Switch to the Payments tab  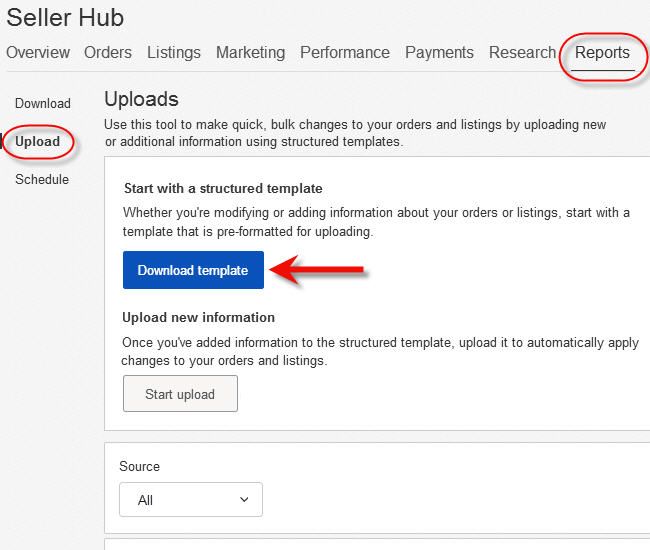[439, 53]
